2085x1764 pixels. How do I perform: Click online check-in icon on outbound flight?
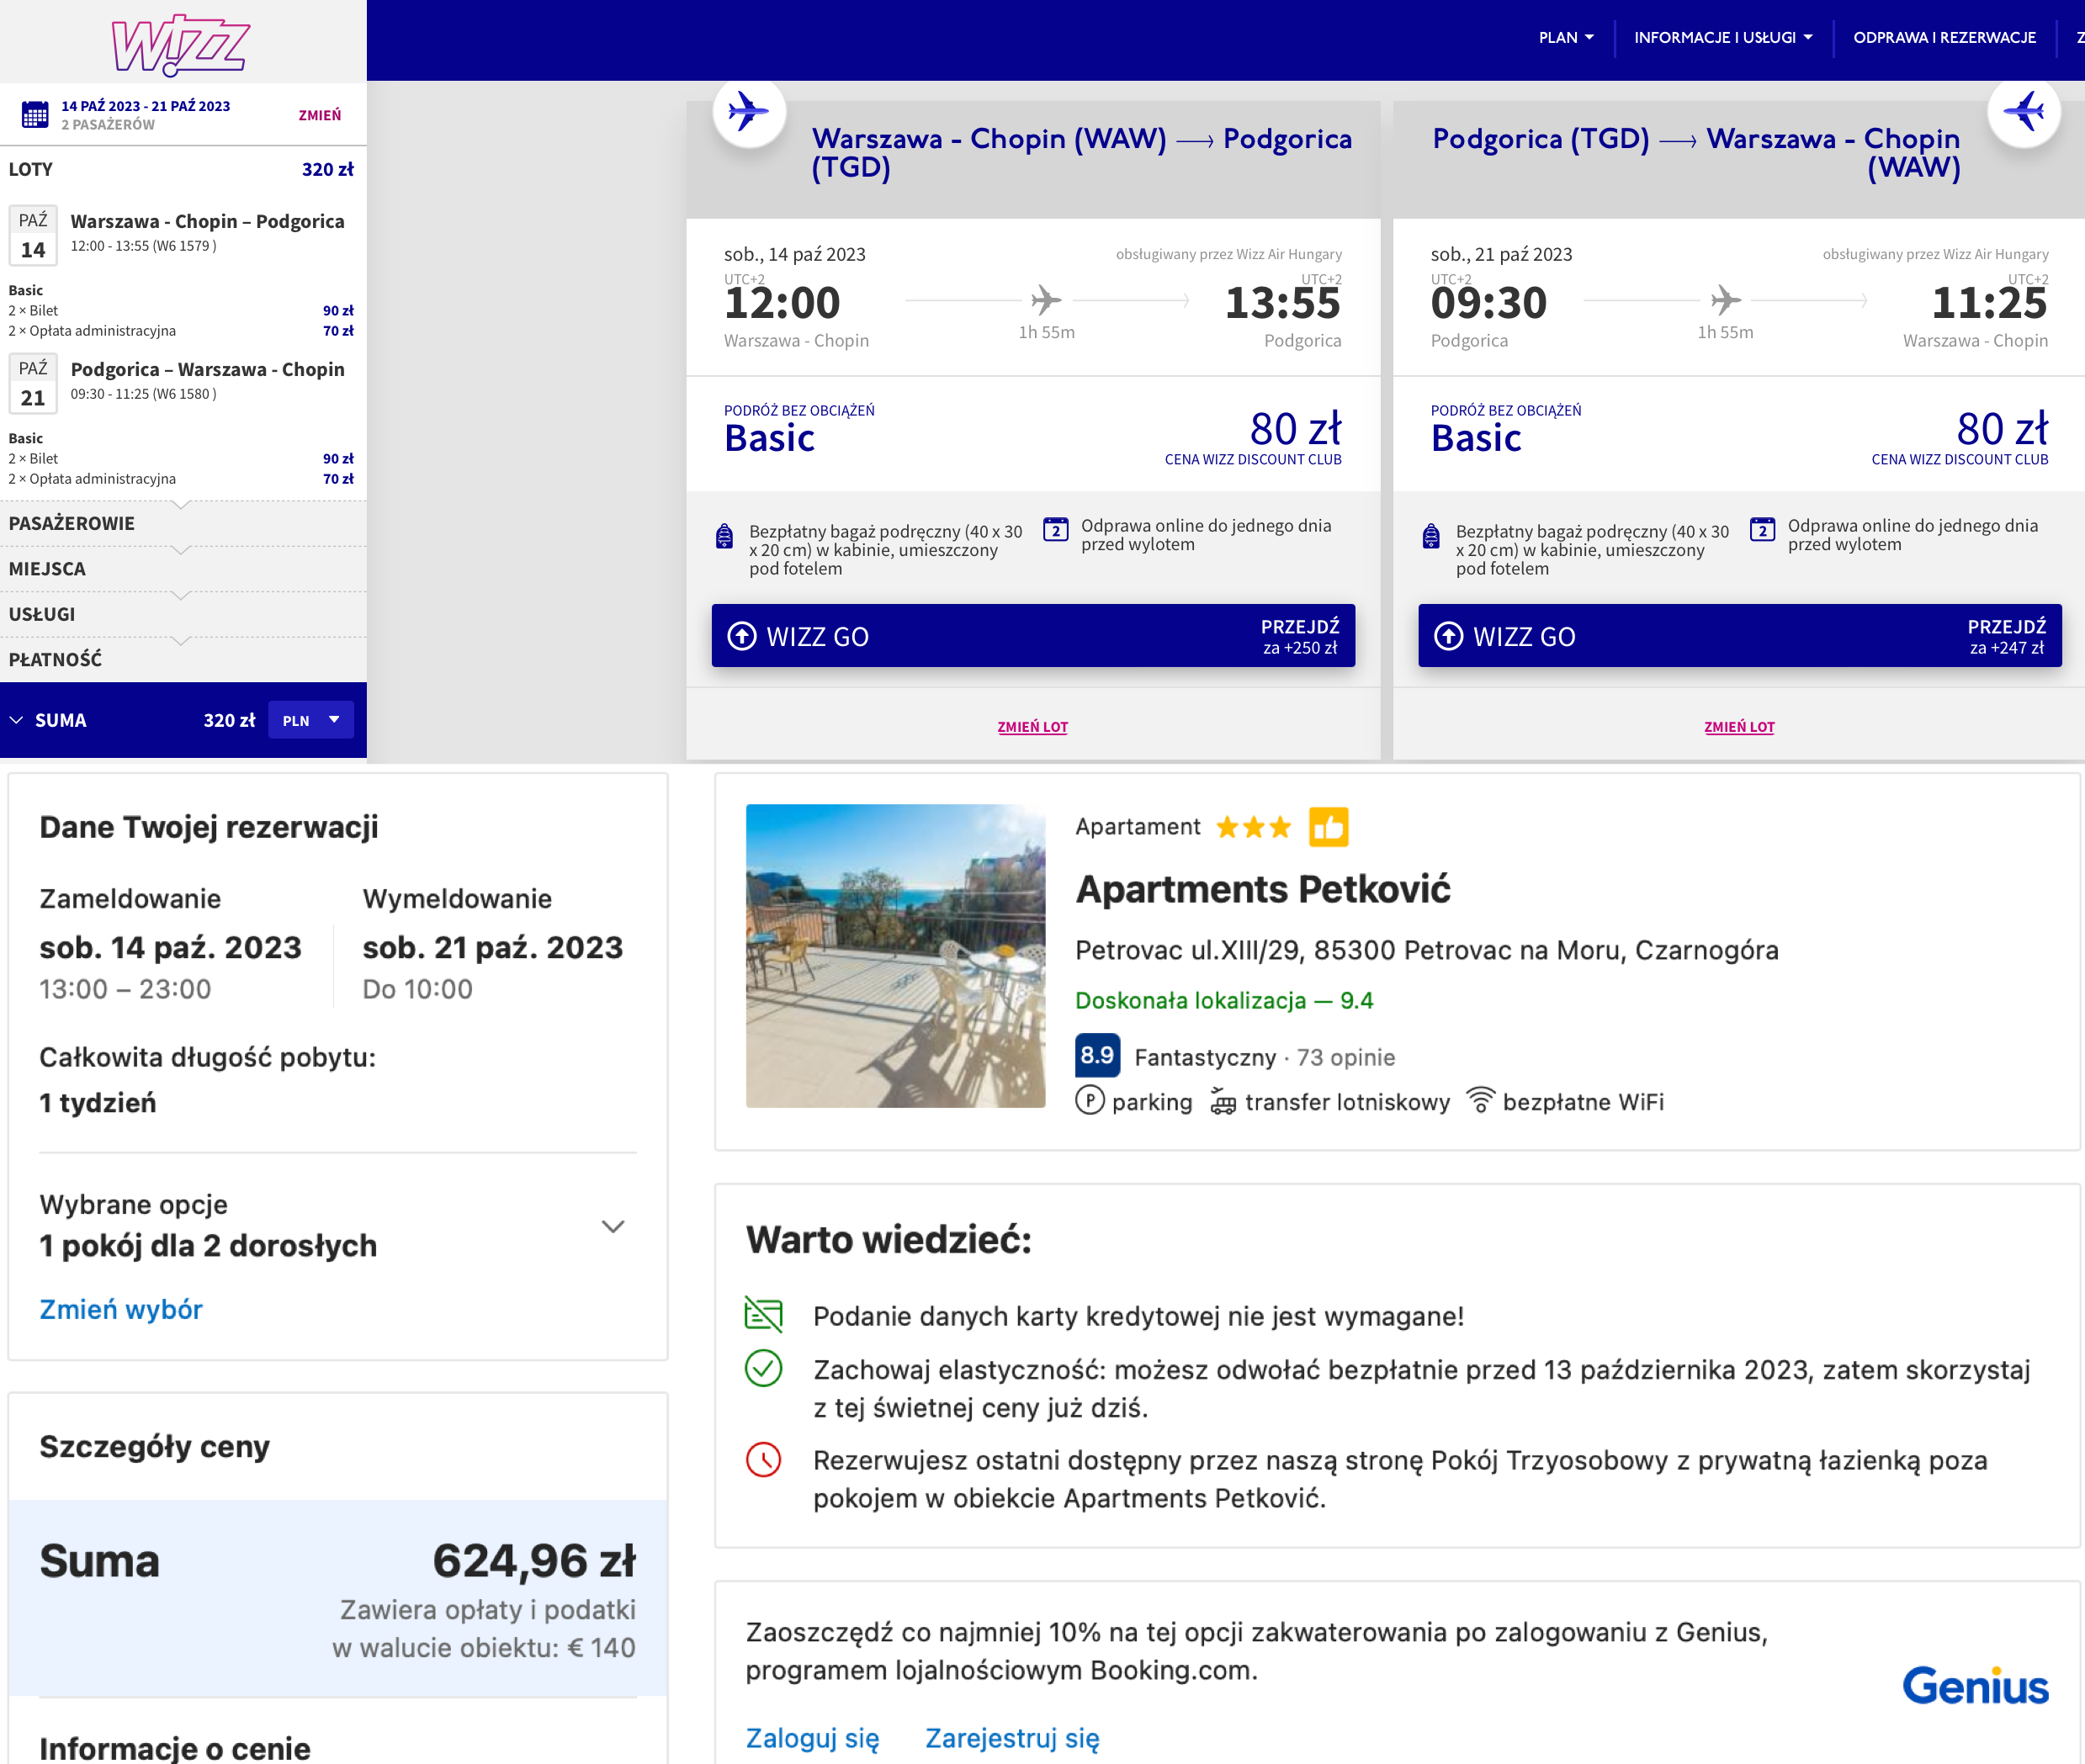(1055, 529)
